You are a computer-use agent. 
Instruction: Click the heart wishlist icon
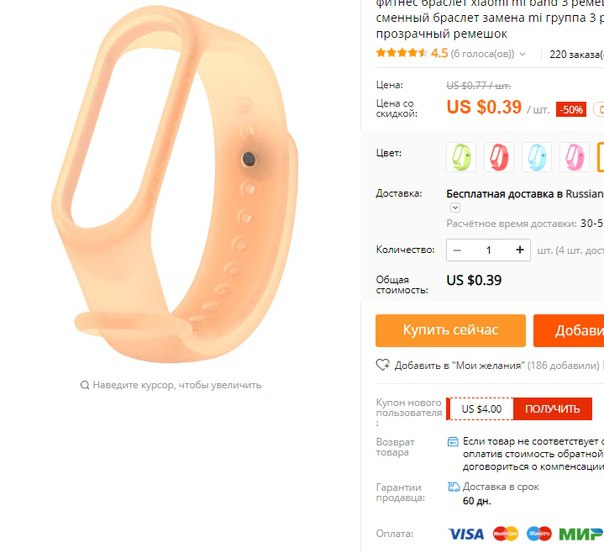[383, 365]
